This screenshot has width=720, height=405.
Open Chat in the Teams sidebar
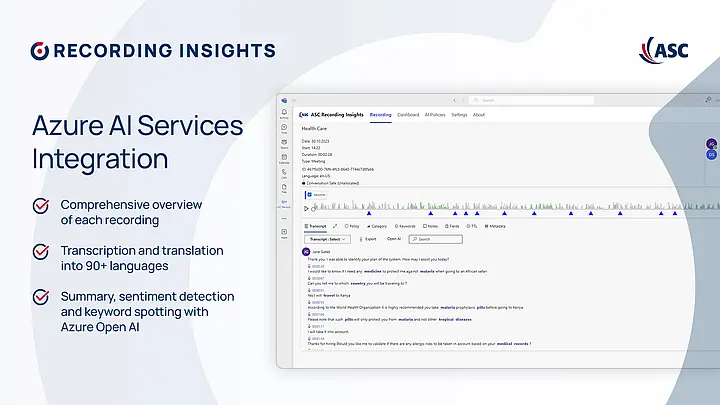tap(285, 128)
